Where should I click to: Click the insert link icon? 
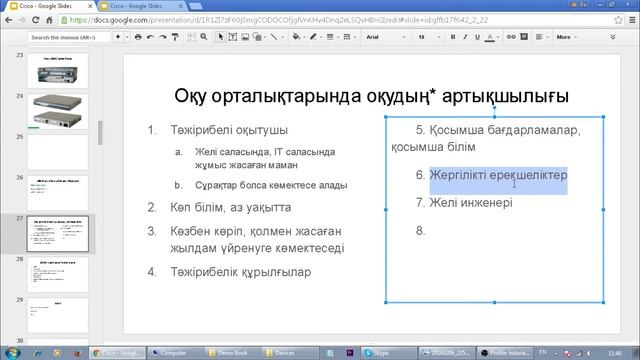pos(511,37)
